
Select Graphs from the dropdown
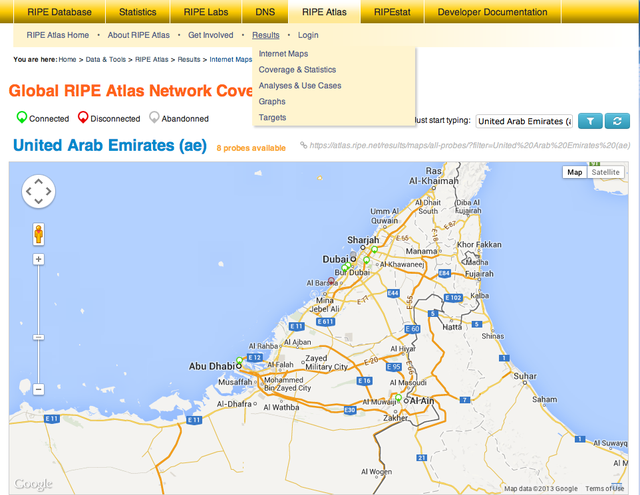272,102
